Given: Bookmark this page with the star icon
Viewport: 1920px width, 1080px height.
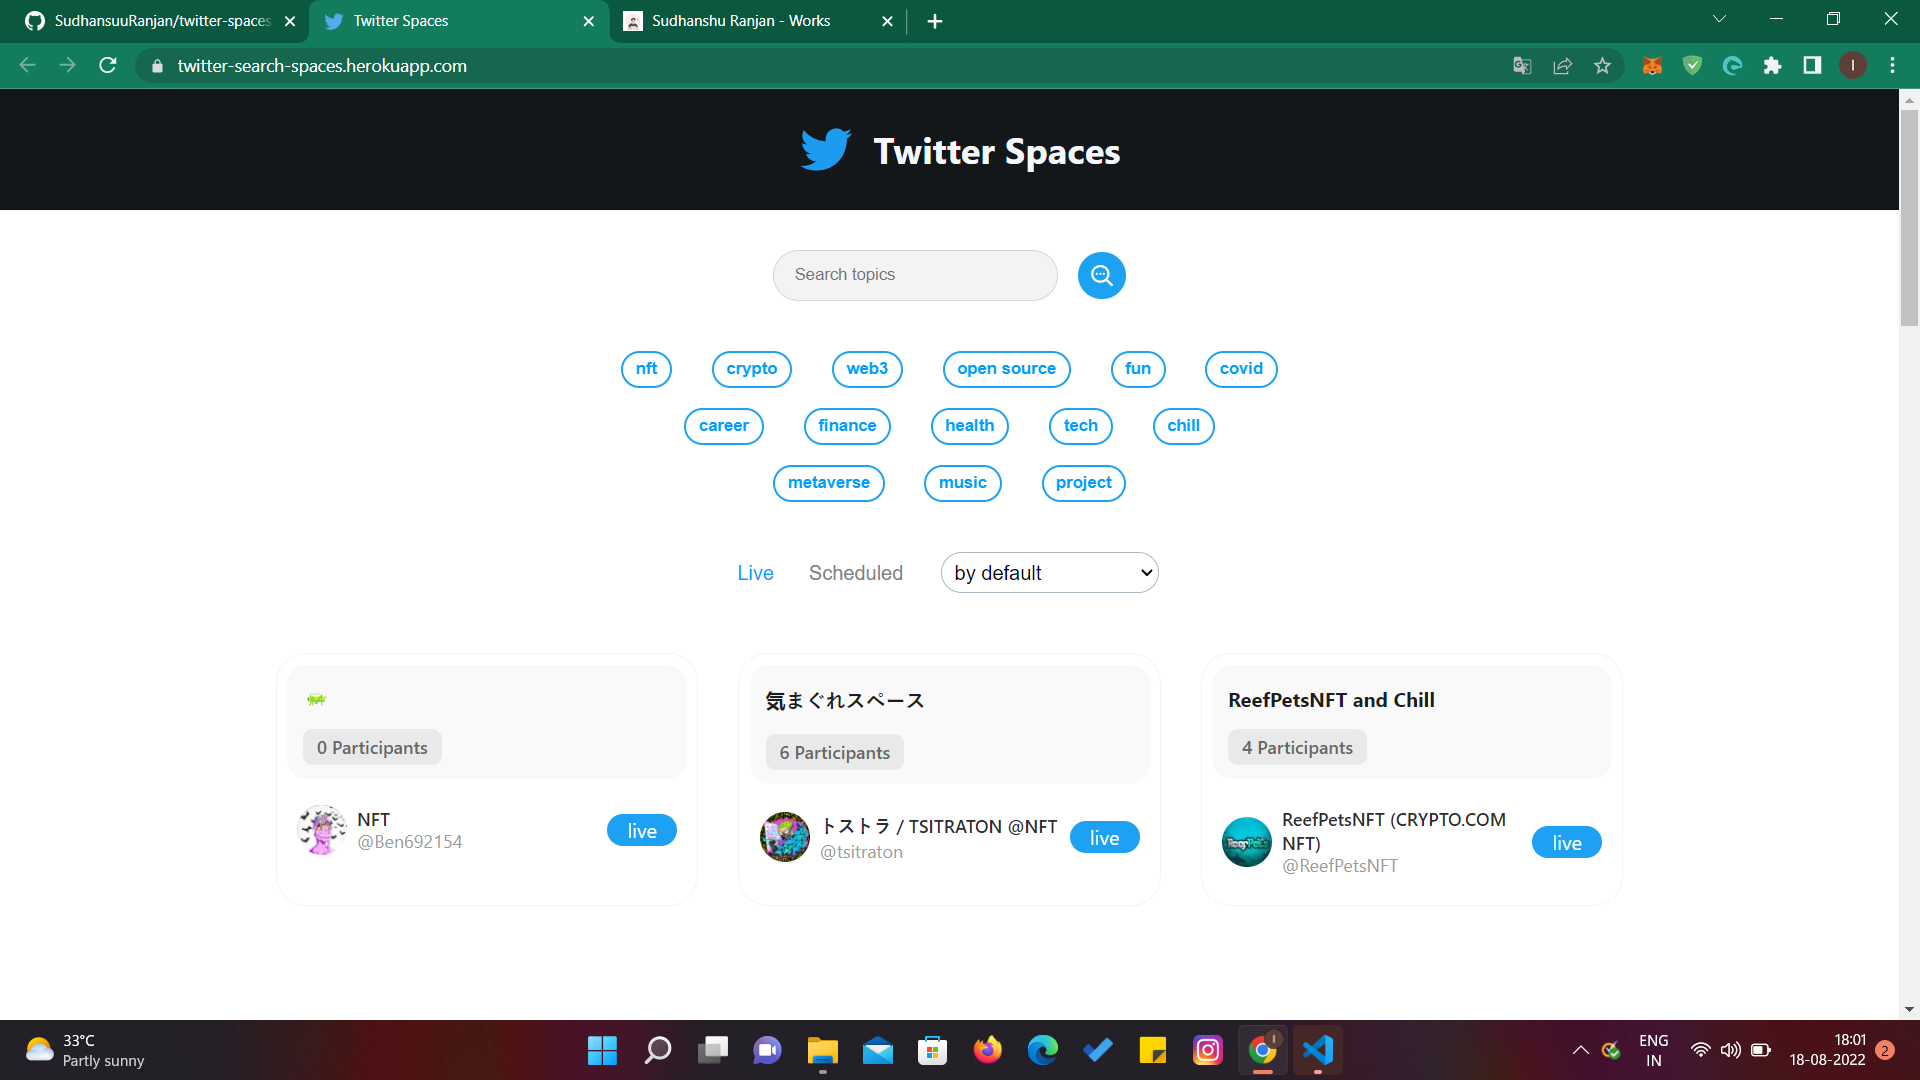Looking at the screenshot, I should (1602, 66).
